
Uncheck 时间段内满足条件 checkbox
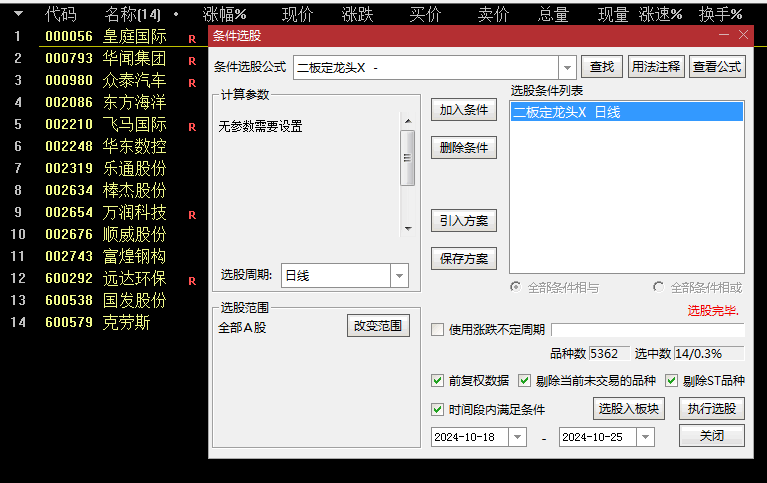click(x=437, y=409)
